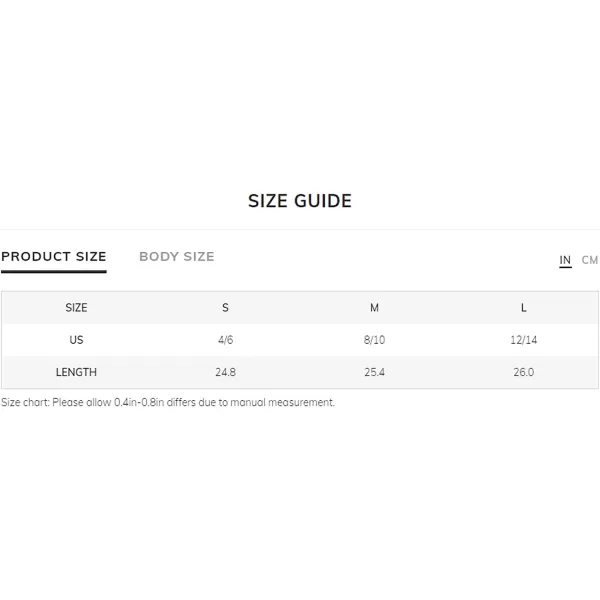This screenshot has width=600, height=600.
Task: Click the LENGTH row label
Action: pos(76,372)
